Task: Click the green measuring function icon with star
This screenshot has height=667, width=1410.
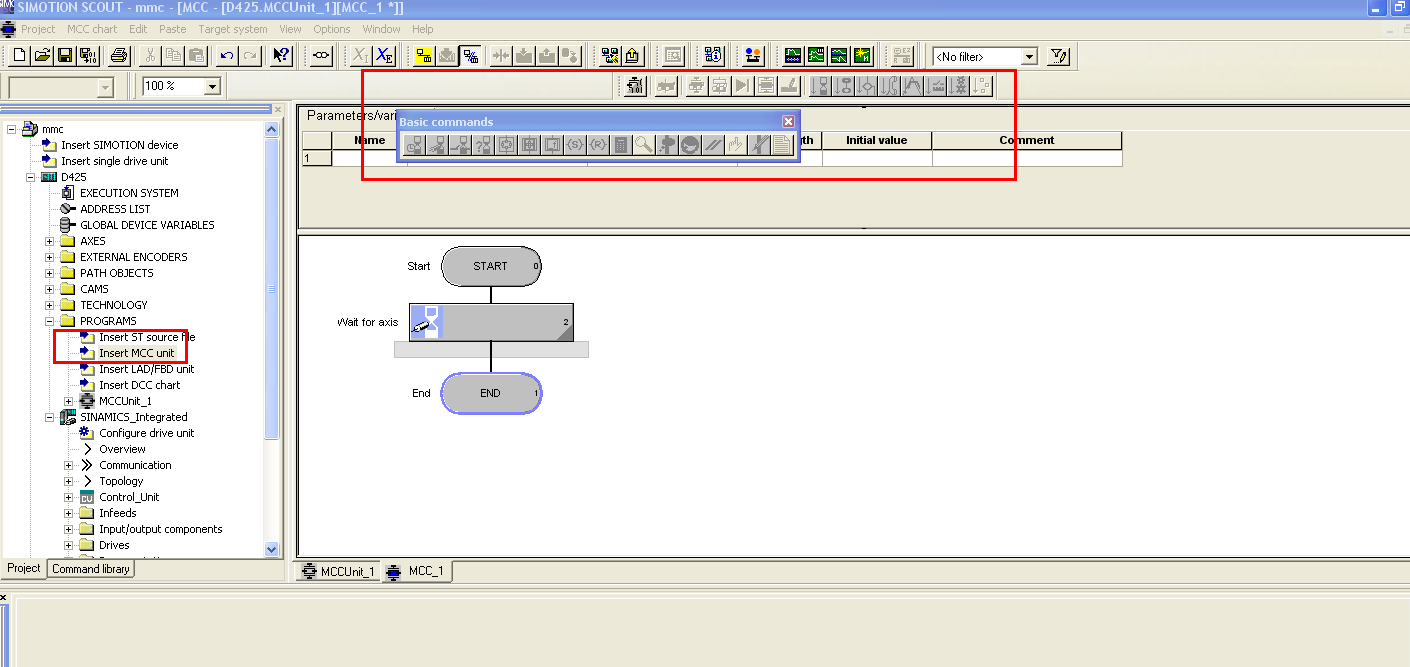Action: 862,56
